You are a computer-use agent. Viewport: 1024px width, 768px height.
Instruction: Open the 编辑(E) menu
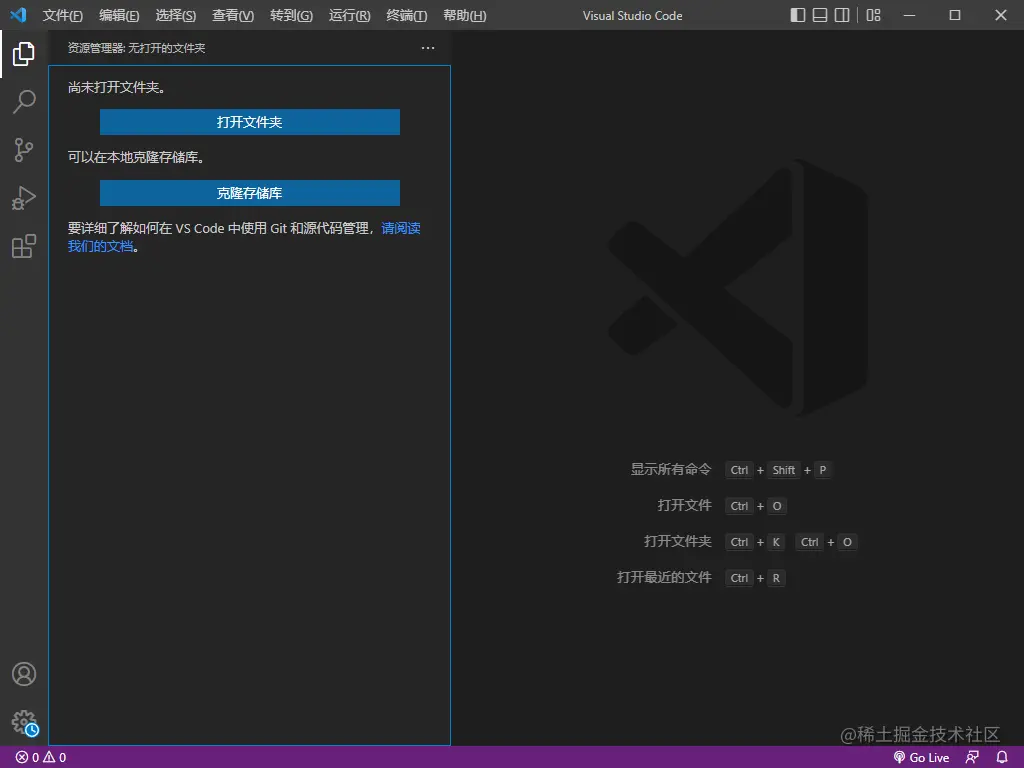tap(119, 16)
